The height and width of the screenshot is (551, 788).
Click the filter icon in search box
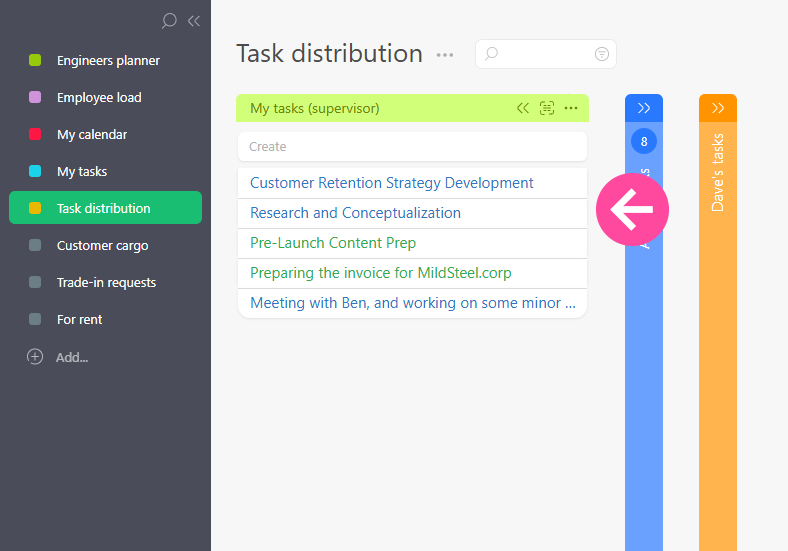(x=602, y=54)
